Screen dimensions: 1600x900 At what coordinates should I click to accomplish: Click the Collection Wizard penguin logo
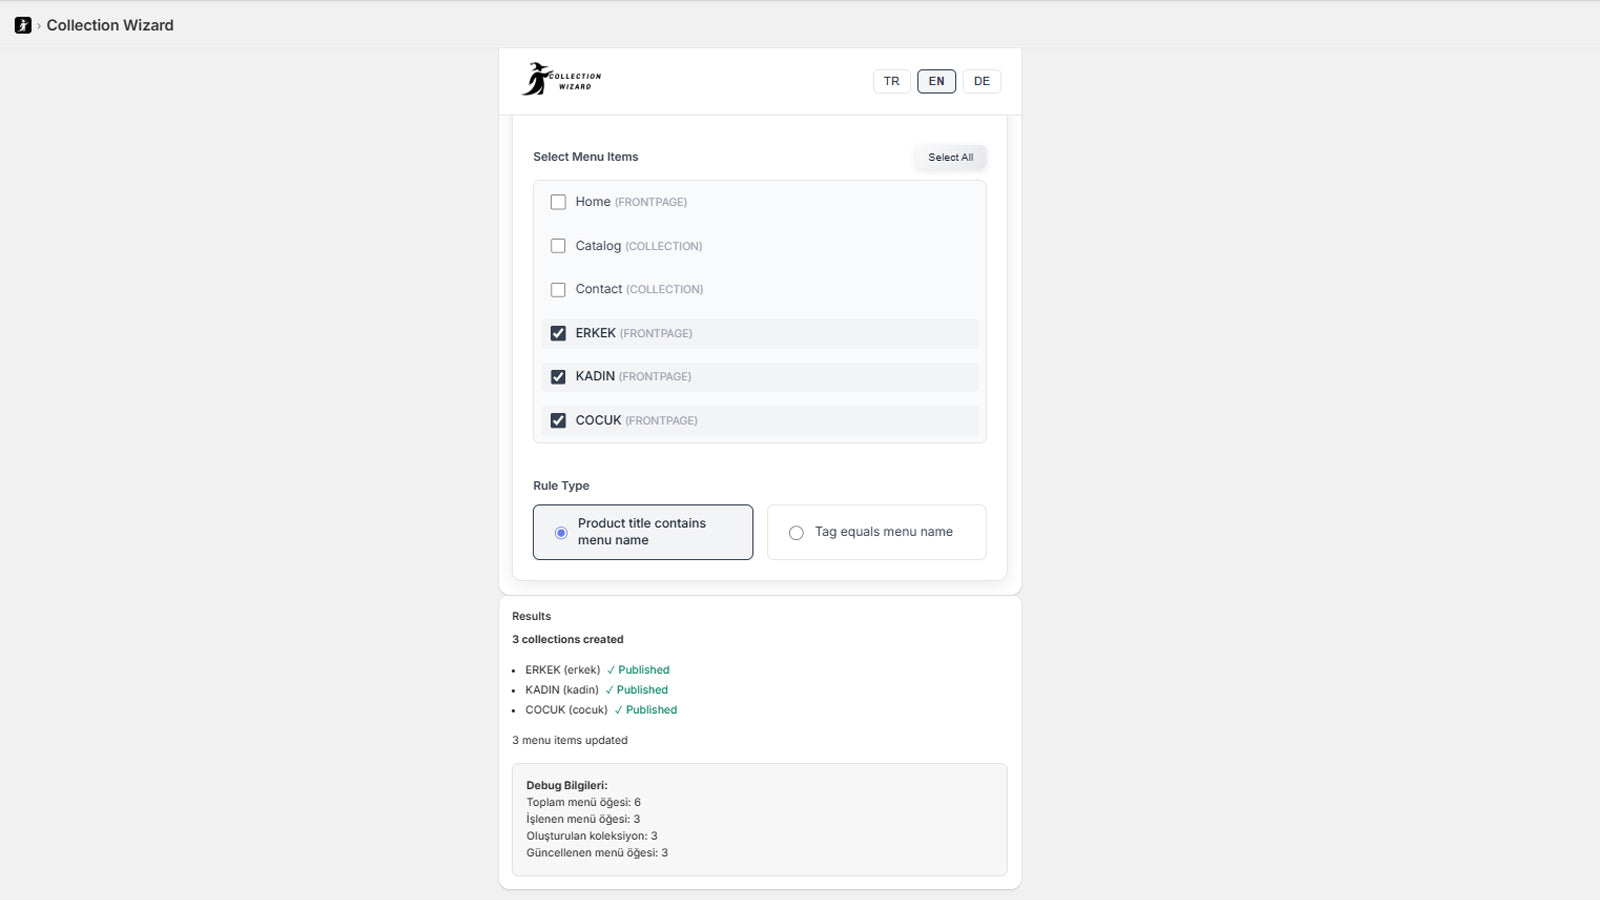pyautogui.click(x=561, y=79)
